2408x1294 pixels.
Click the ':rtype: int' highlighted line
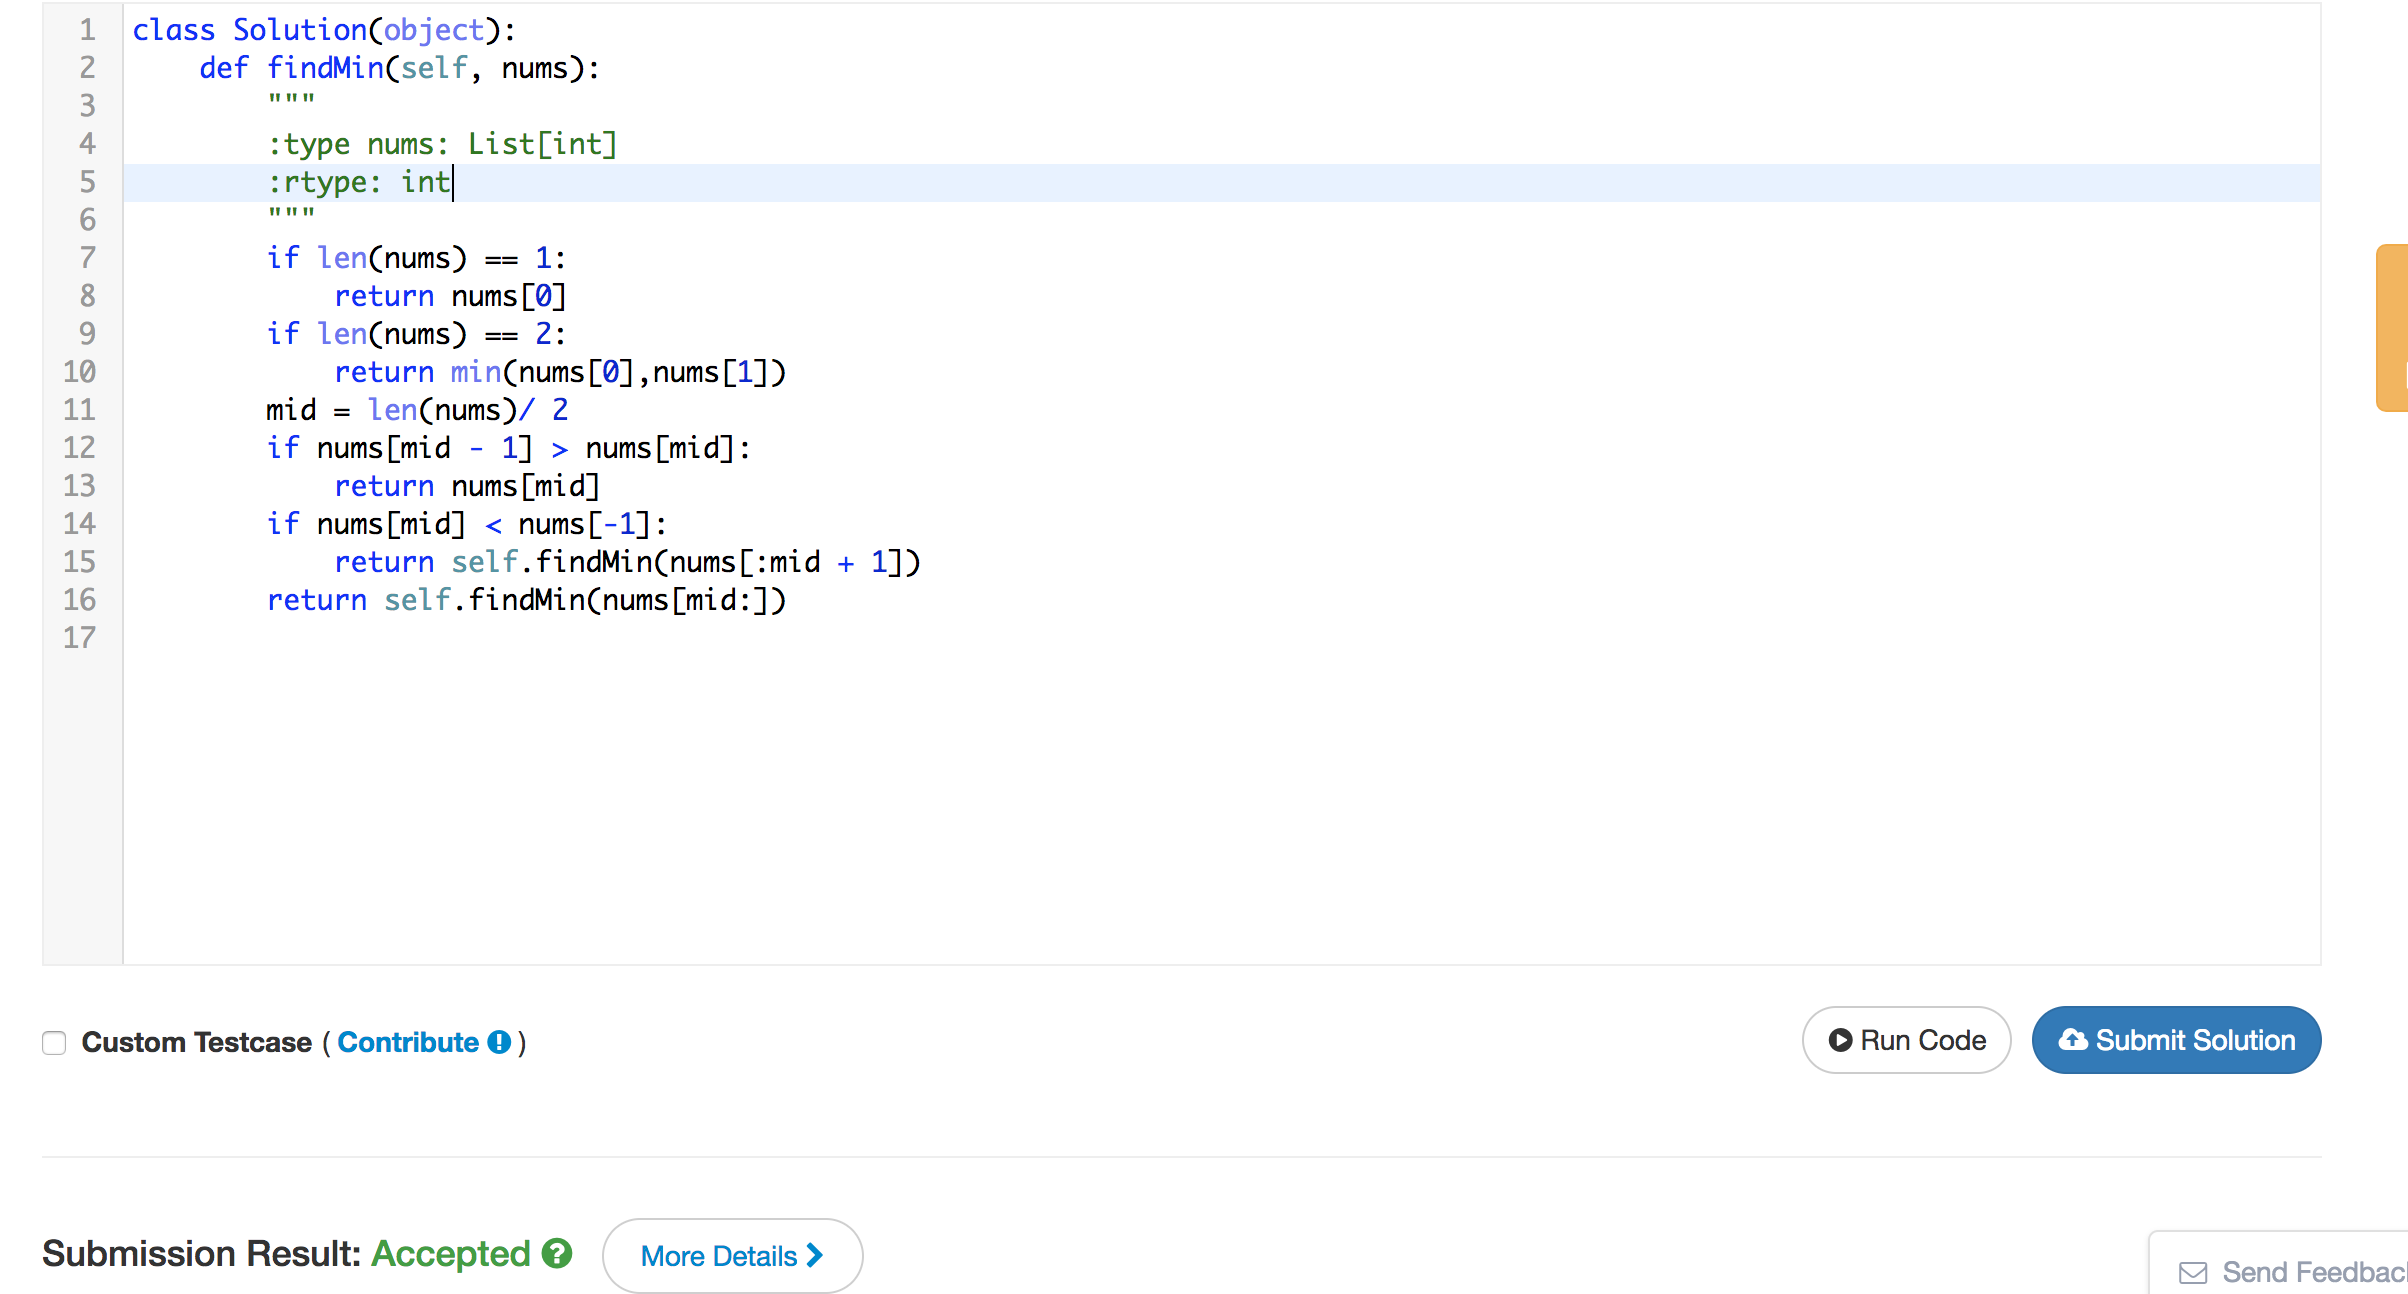pos(1222,182)
